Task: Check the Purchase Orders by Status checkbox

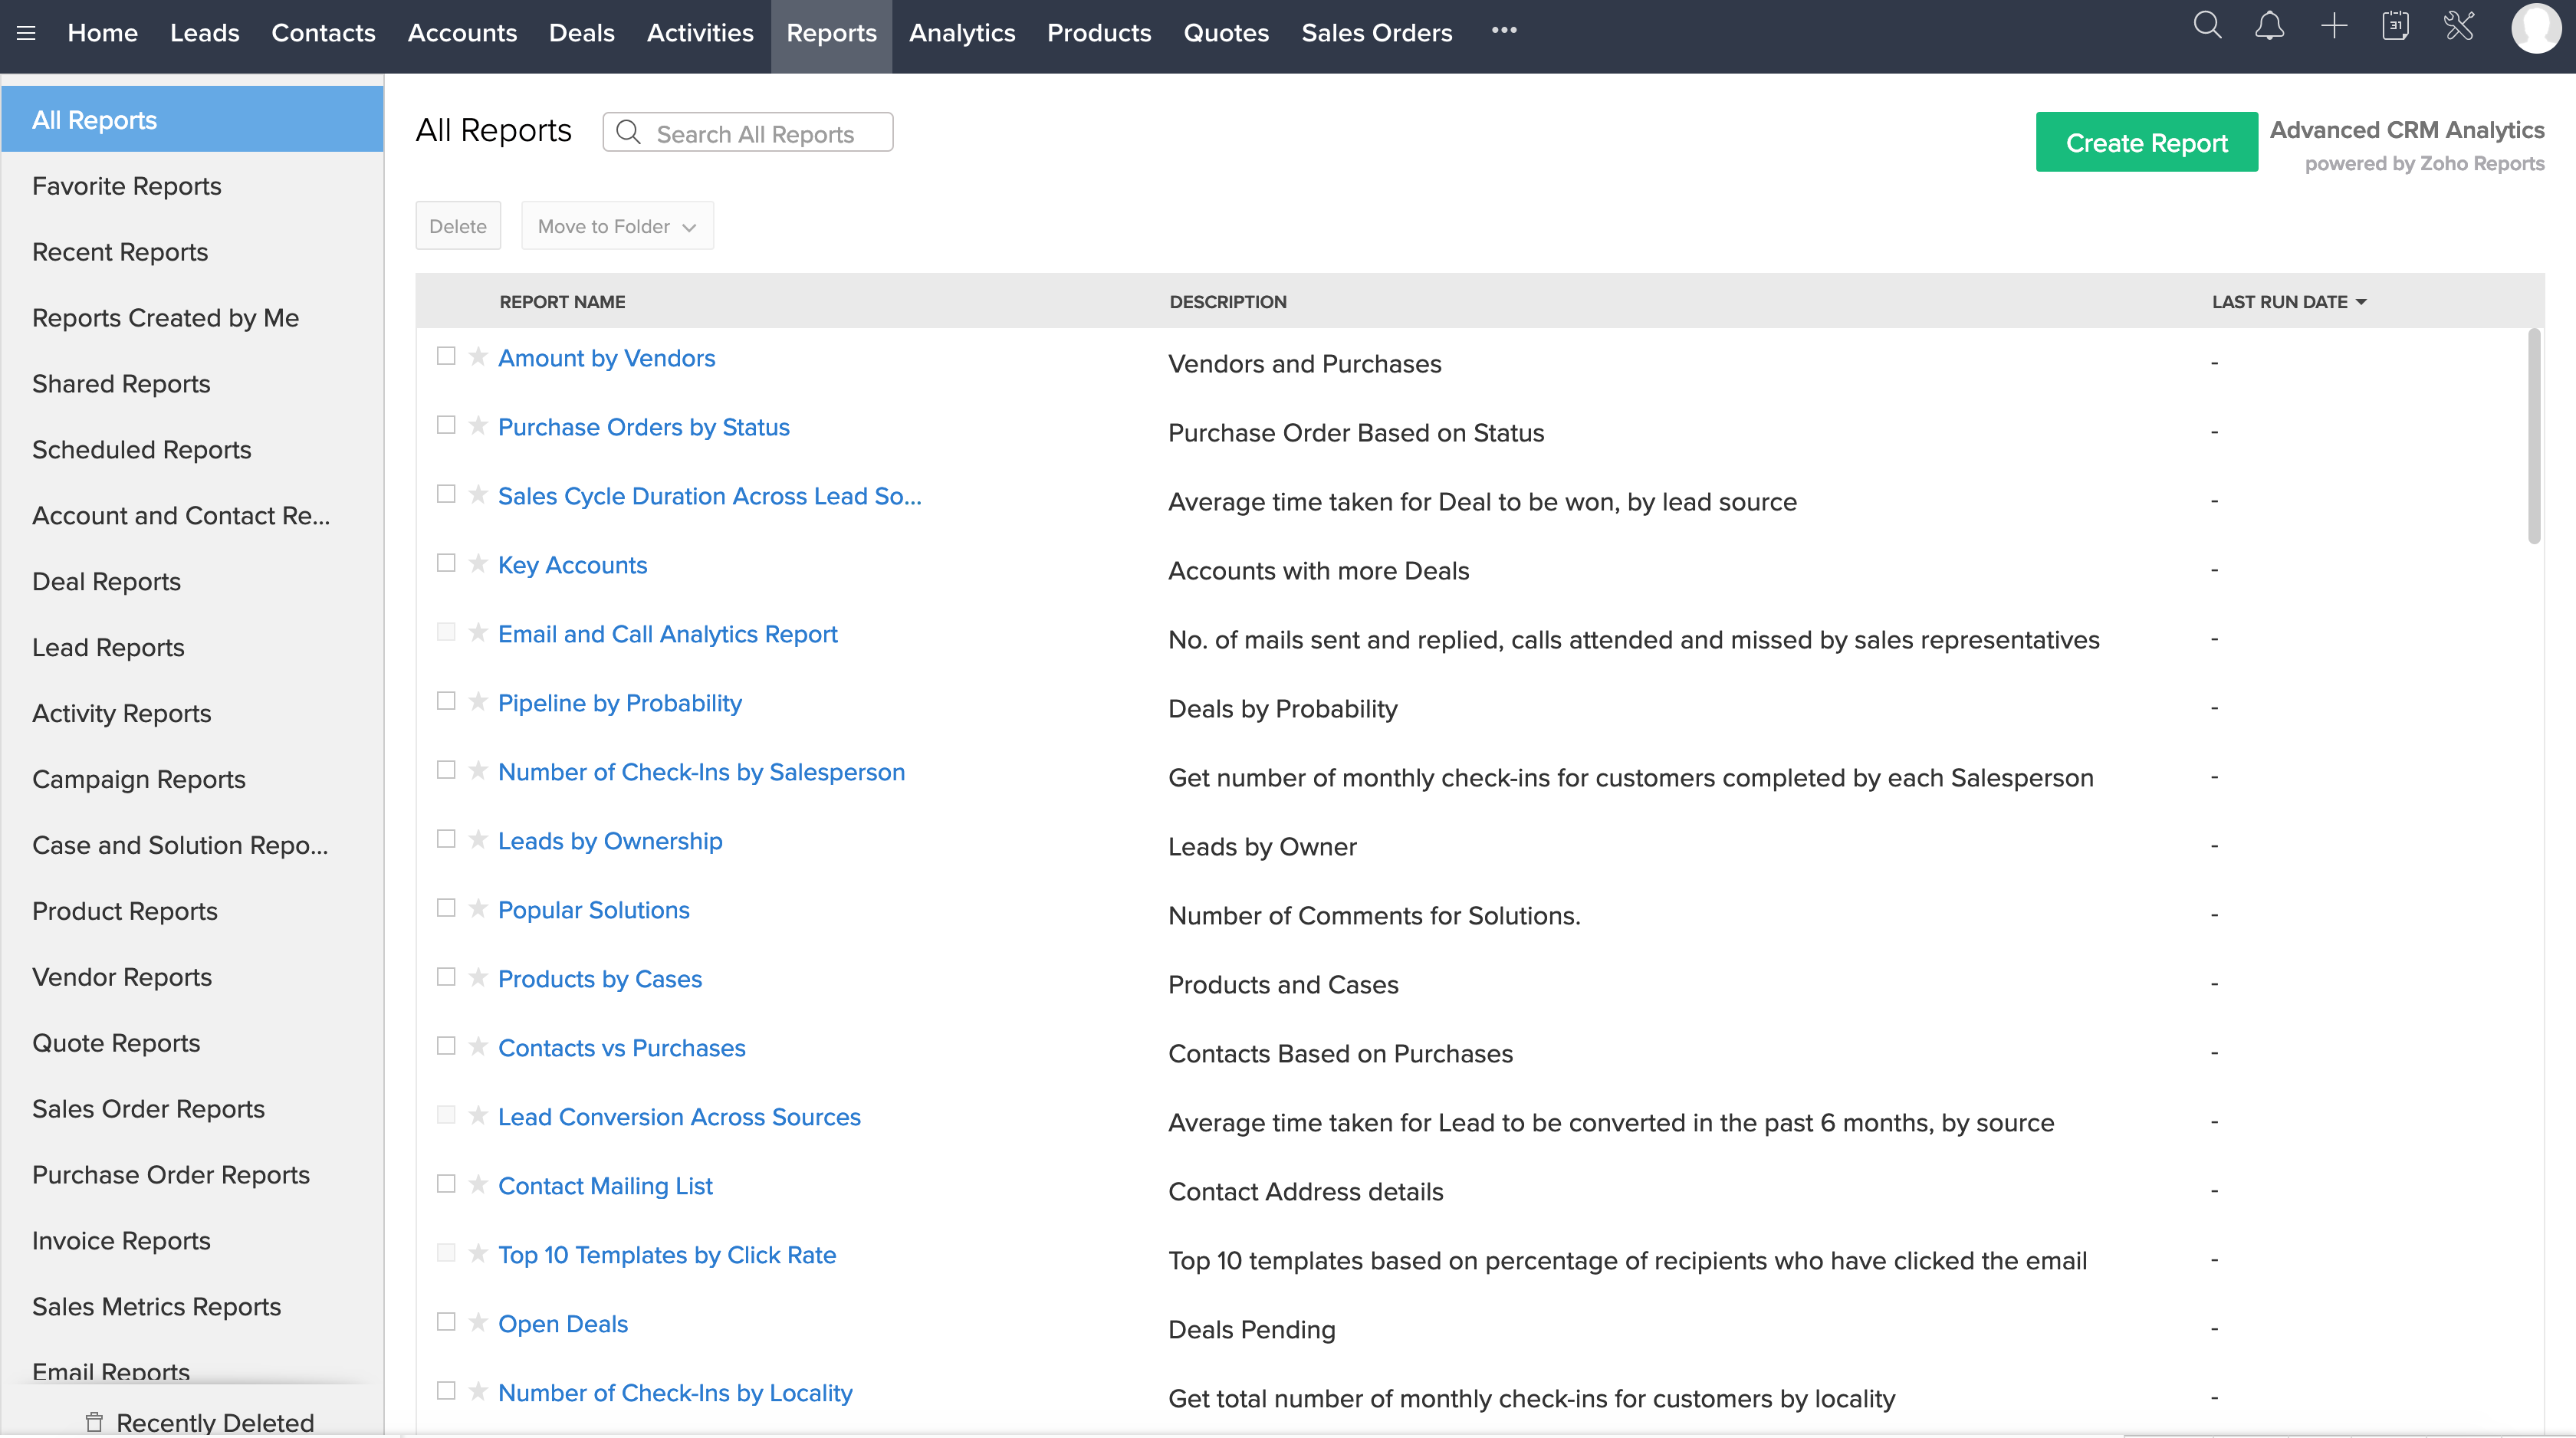Action: click(x=446, y=425)
